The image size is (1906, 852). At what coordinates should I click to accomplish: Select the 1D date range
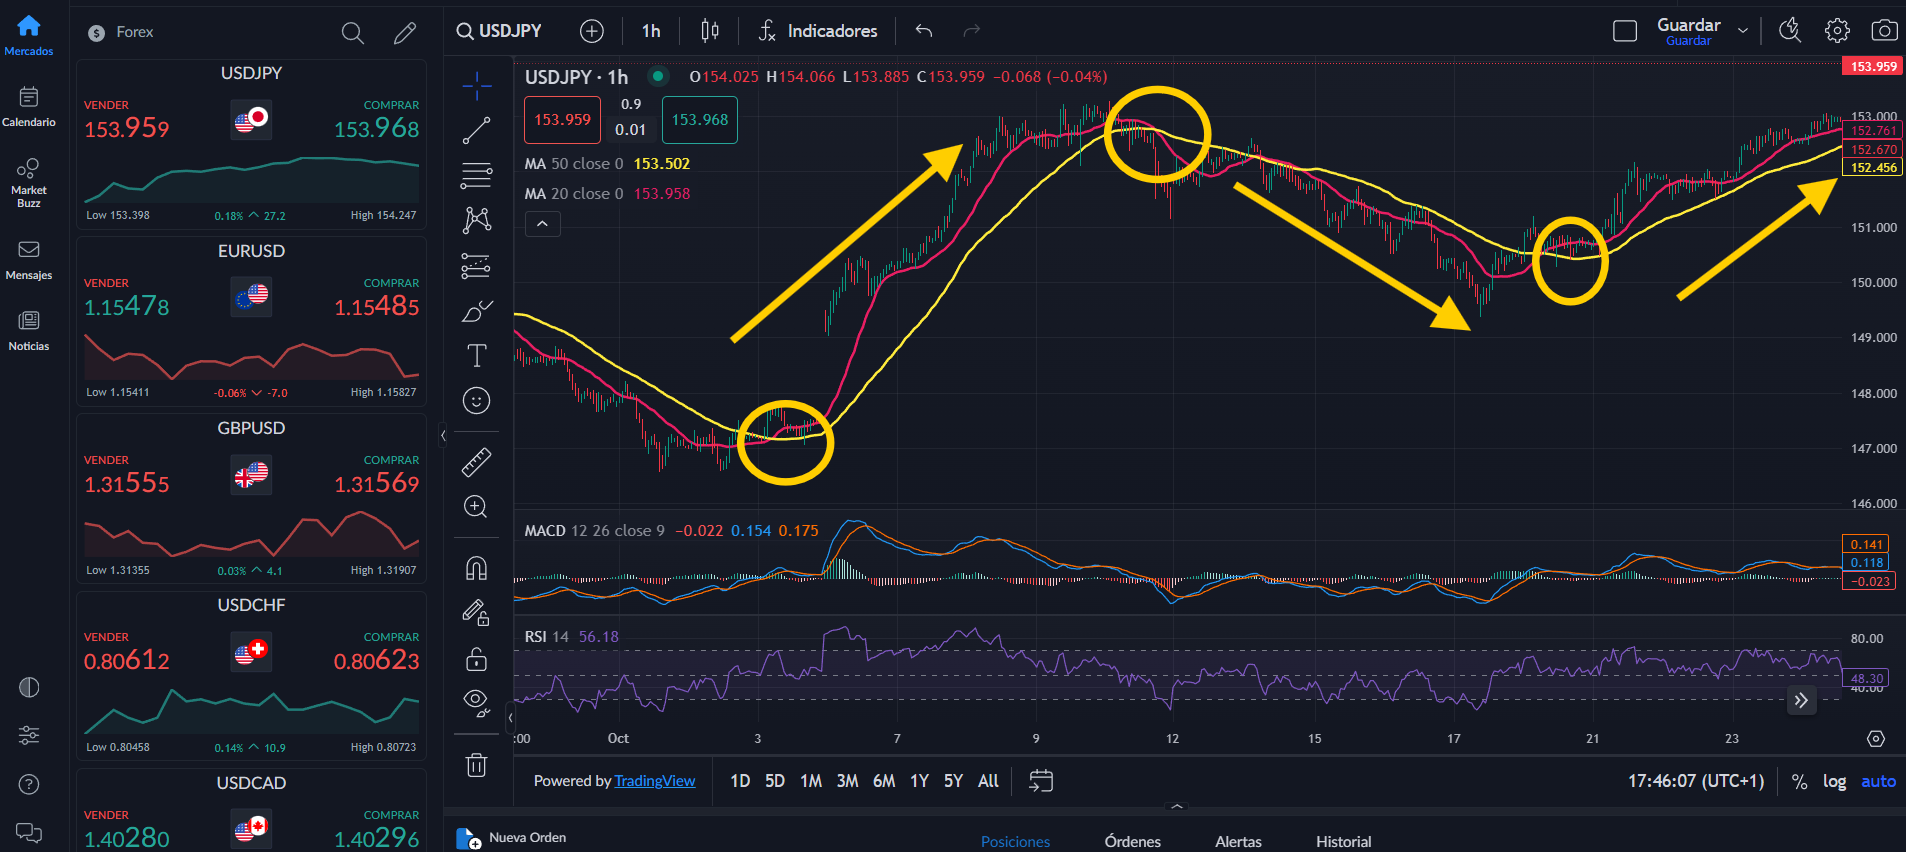740,781
